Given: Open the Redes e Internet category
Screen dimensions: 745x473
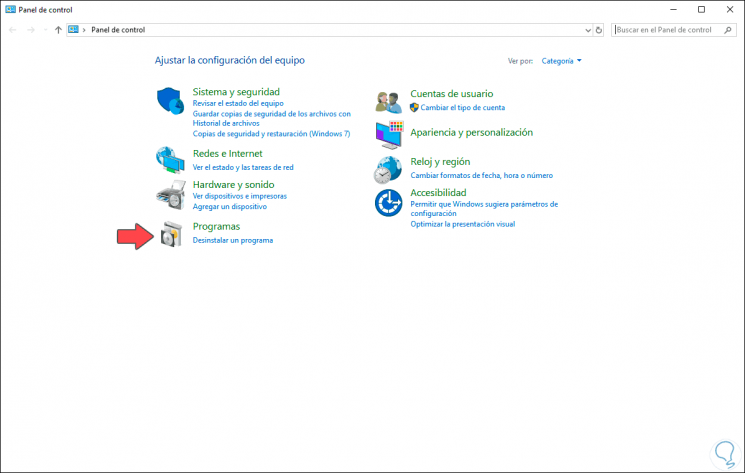Looking at the screenshot, I should click(228, 153).
